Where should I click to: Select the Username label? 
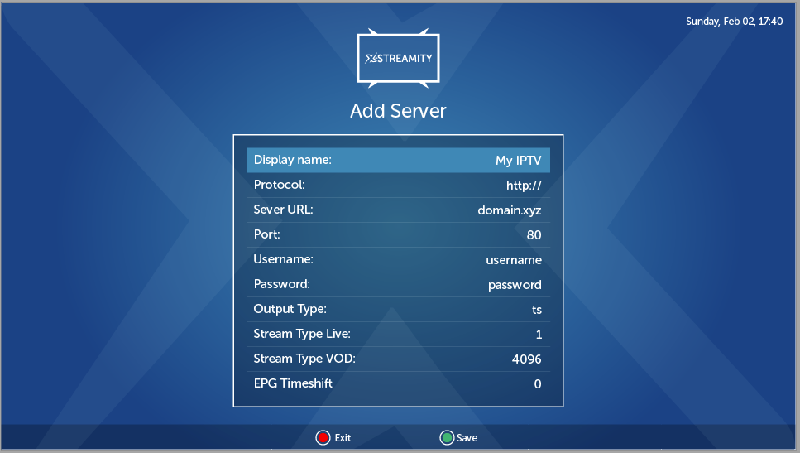(x=283, y=259)
